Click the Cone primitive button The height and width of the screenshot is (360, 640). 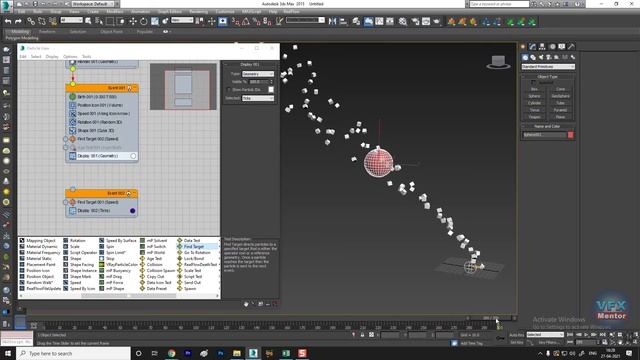click(560, 89)
